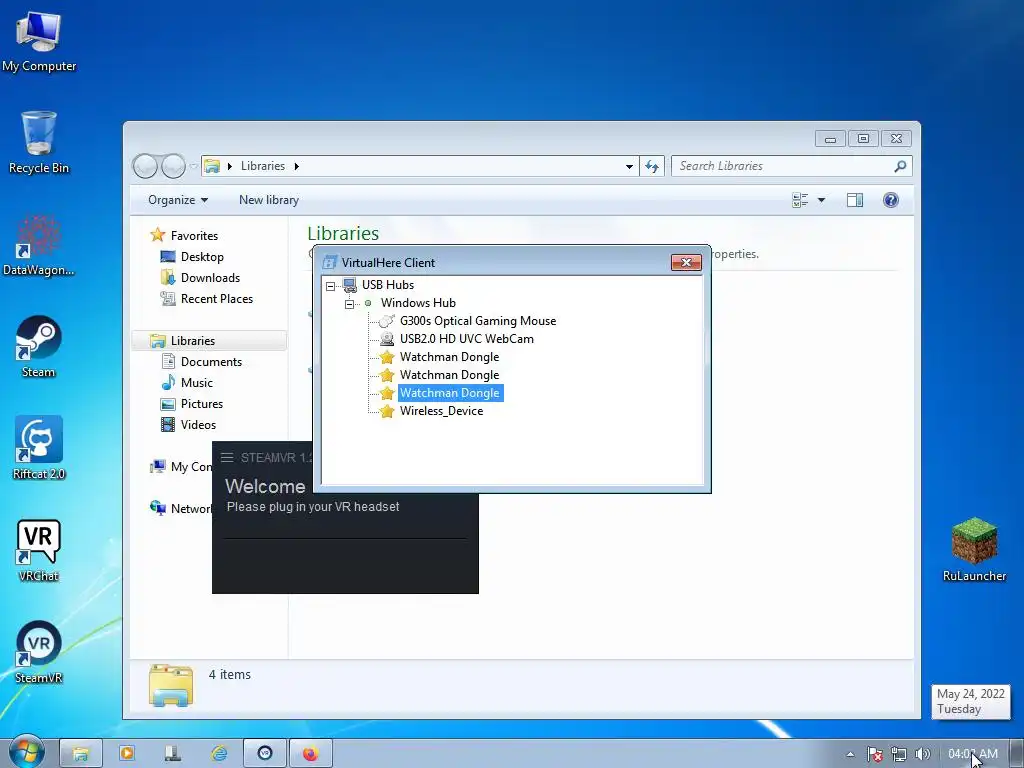The width and height of the screenshot is (1024, 768).
Task: Open Recent Places under Favorites
Action: click(217, 298)
